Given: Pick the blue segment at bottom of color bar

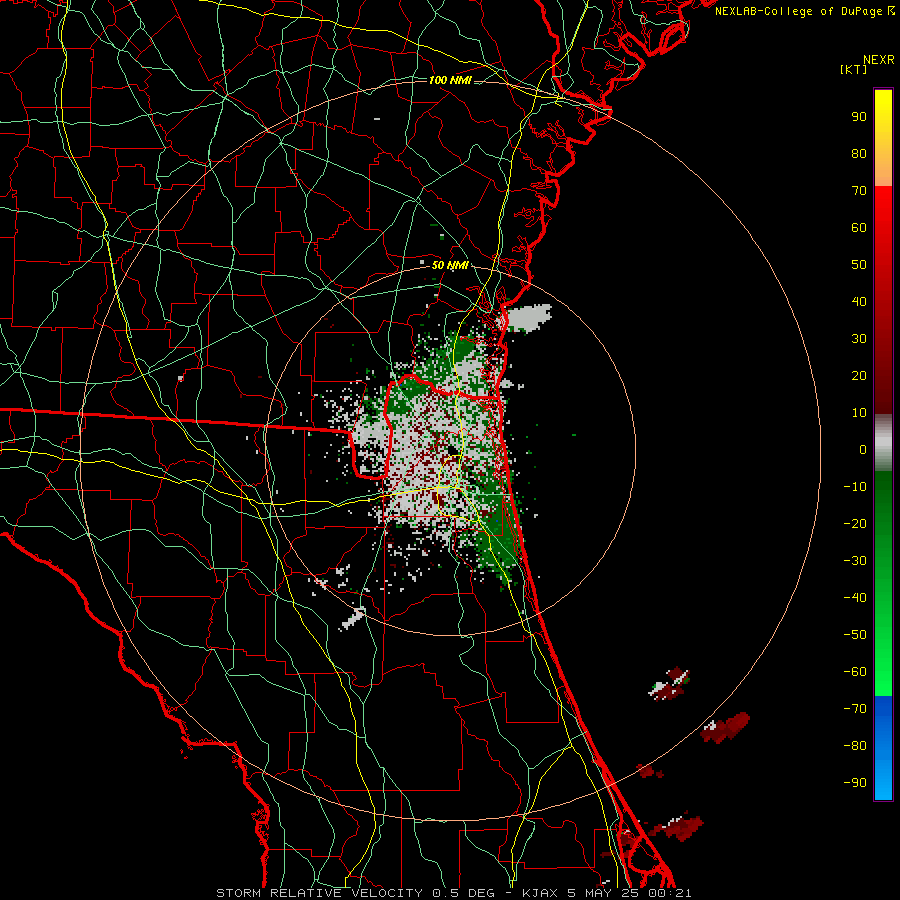Looking at the screenshot, I should 883,748.
